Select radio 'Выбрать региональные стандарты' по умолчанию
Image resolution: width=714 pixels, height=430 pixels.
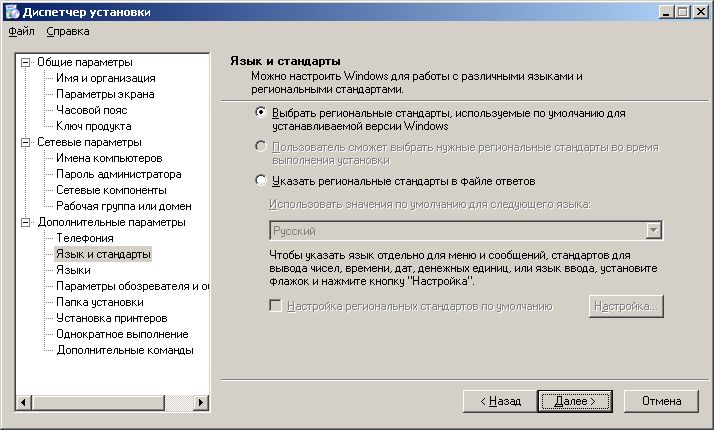(x=261, y=113)
